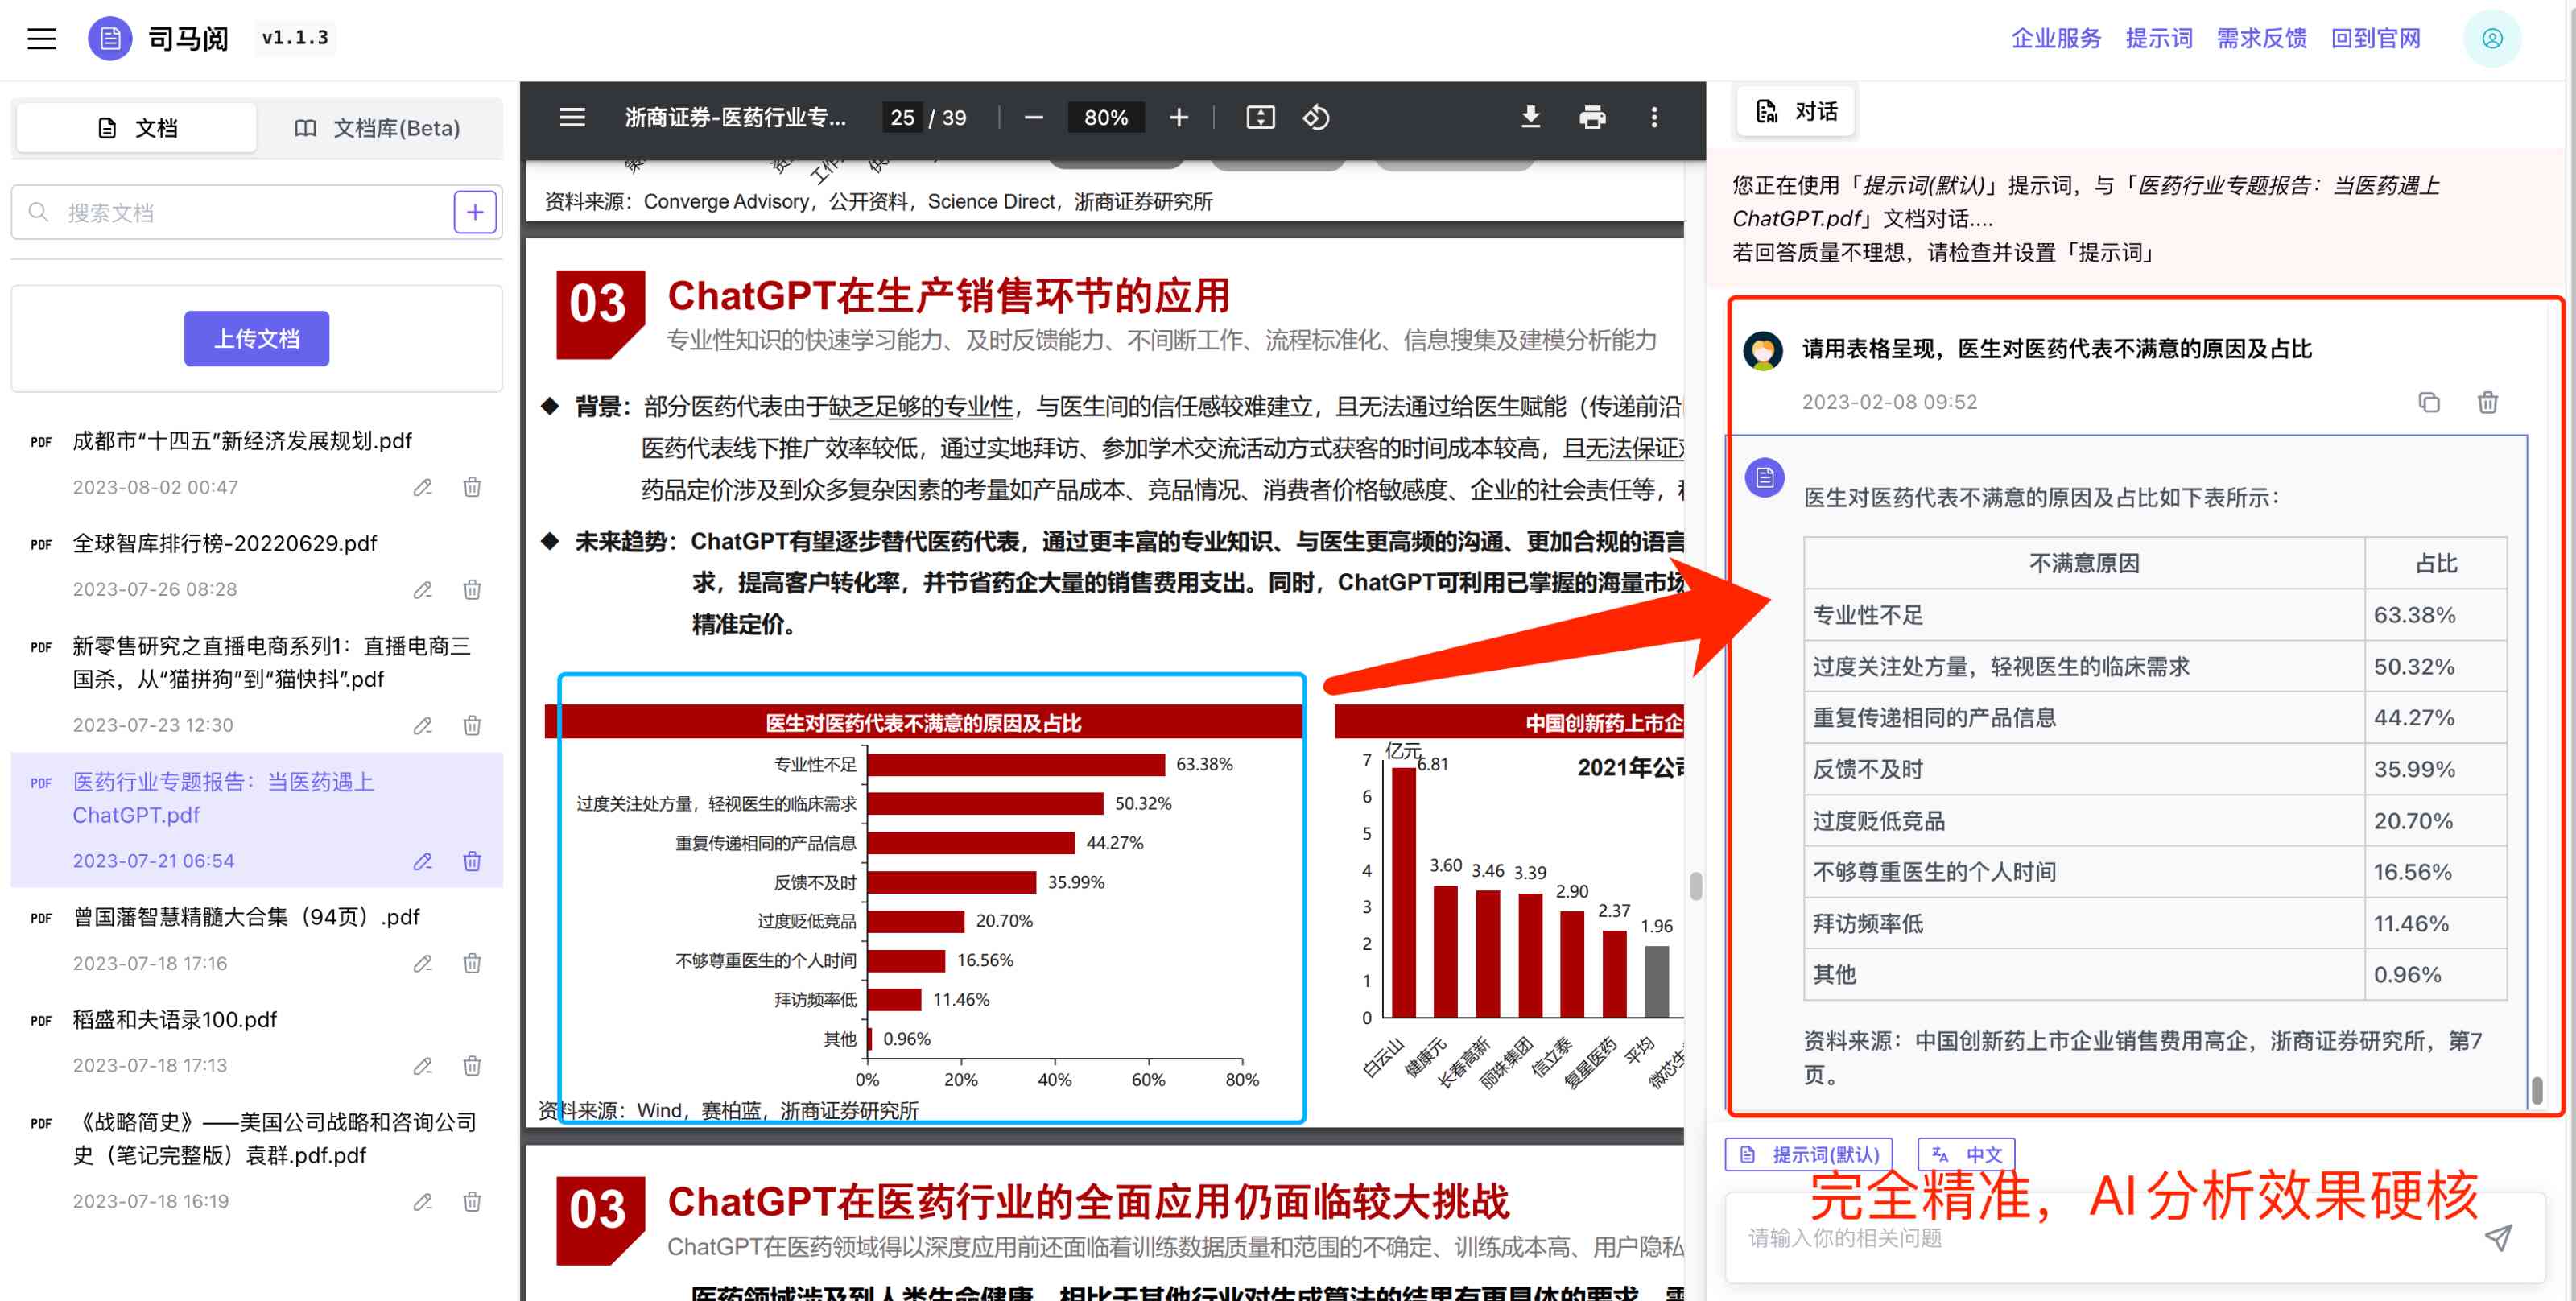The image size is (2576, 1301).
Task: Download the PDF file
Action: 1530,118
